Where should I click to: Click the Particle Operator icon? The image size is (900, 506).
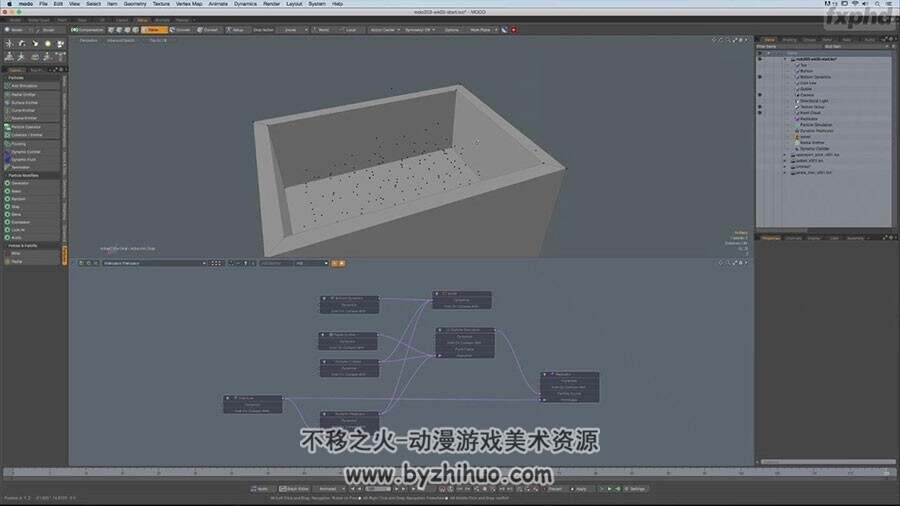tap(7, 127)
